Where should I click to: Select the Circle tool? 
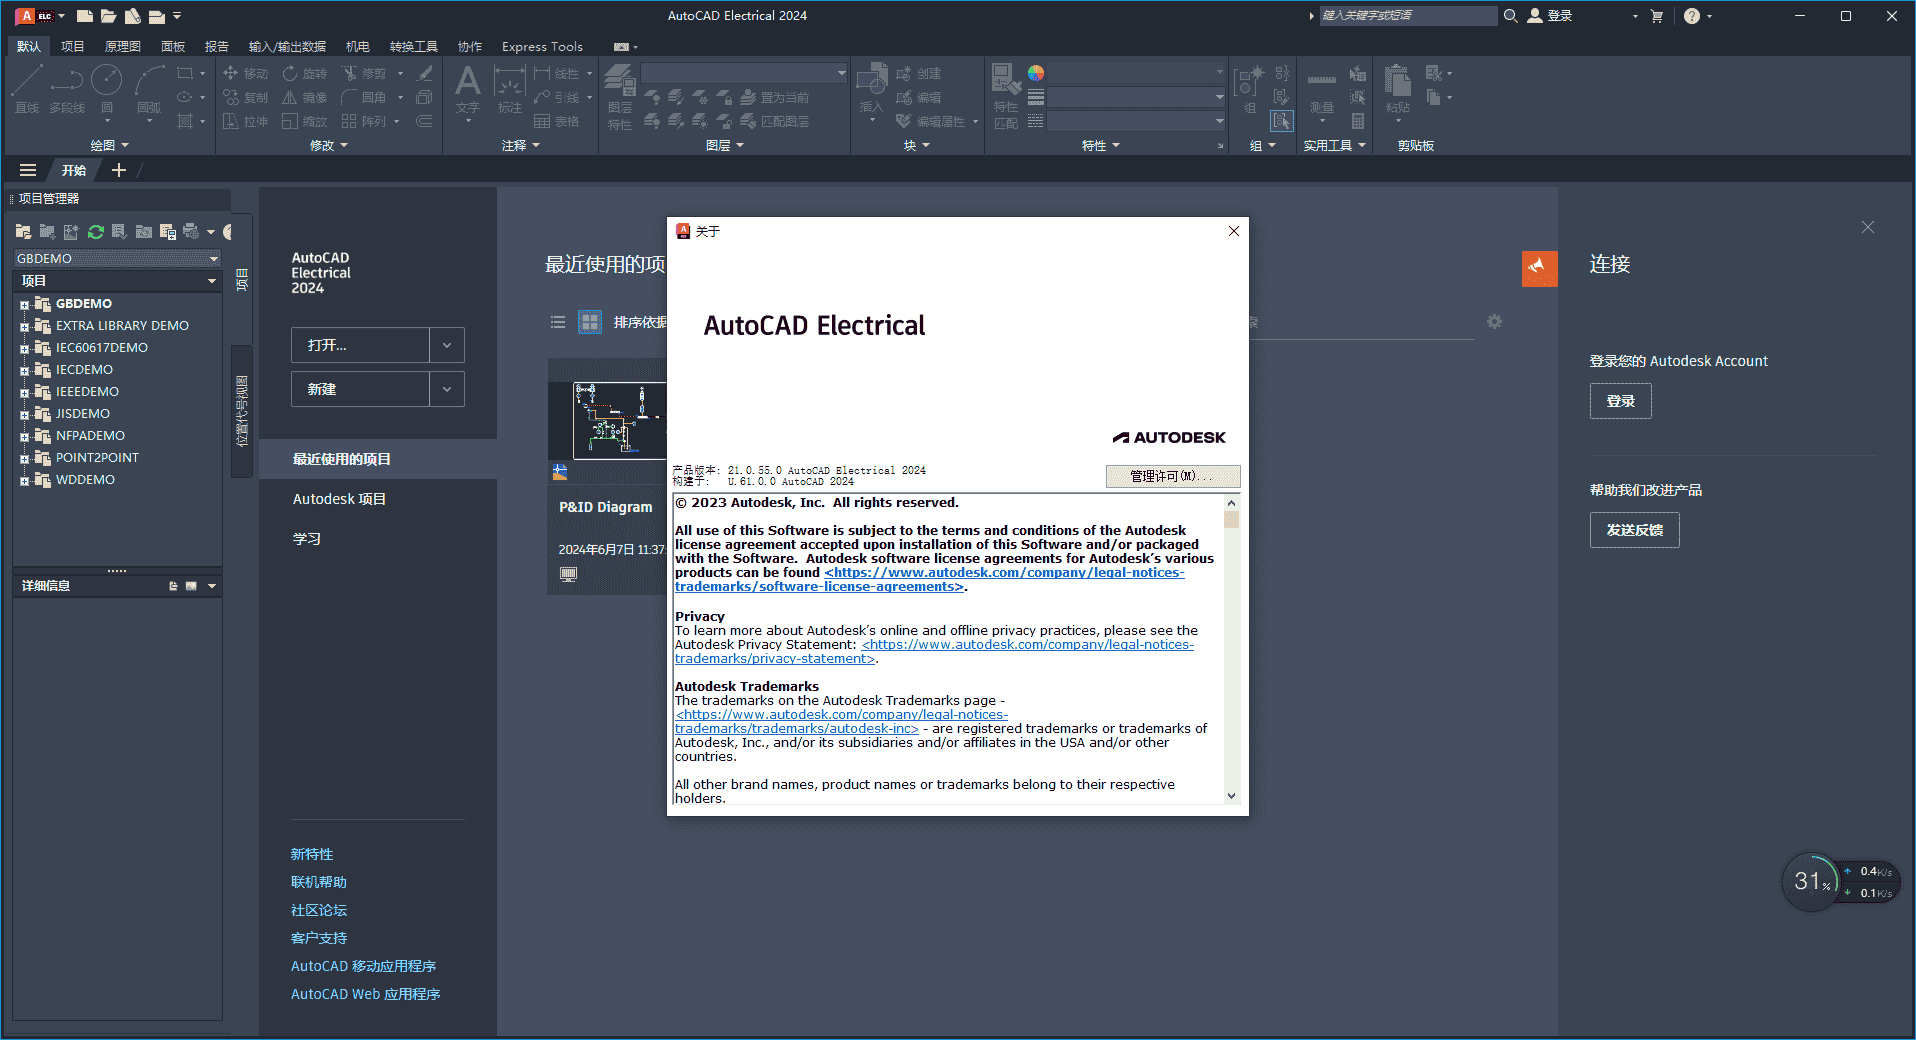[x=107, y=82]
